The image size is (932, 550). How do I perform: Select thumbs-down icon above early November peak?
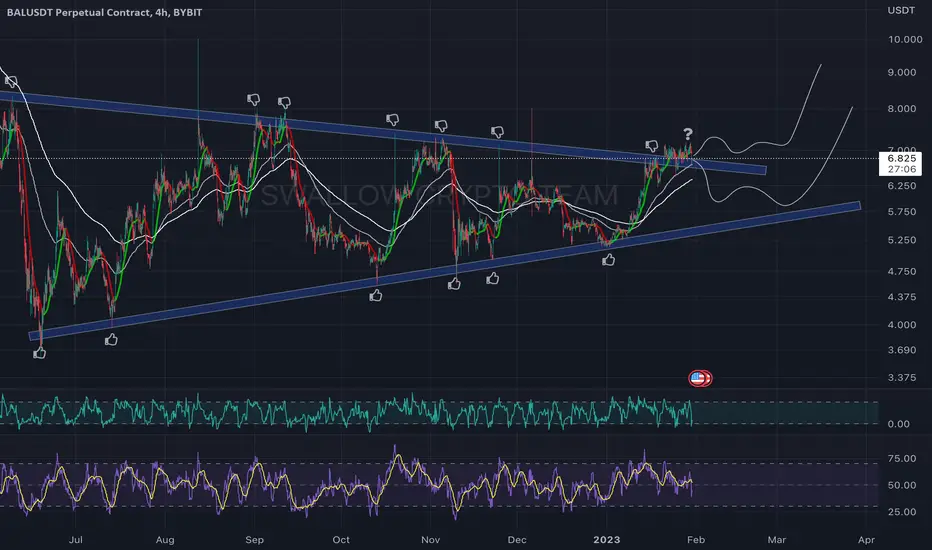point(440,125)
